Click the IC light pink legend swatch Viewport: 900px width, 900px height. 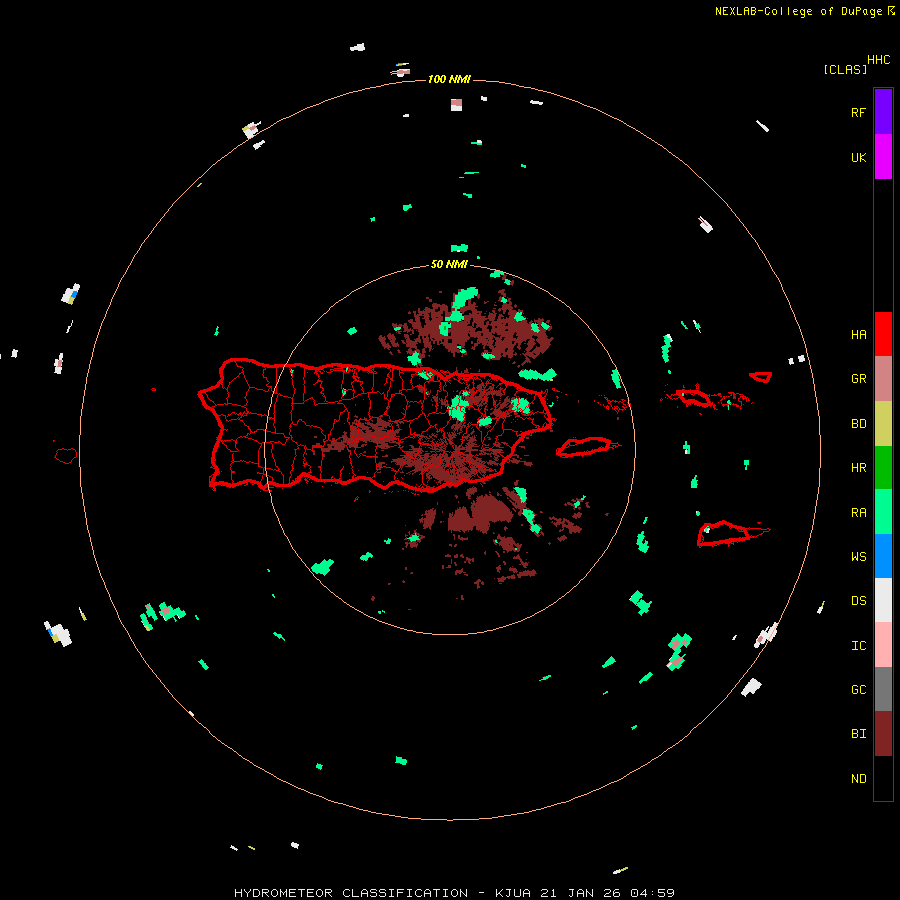click(x=883, y=645)
